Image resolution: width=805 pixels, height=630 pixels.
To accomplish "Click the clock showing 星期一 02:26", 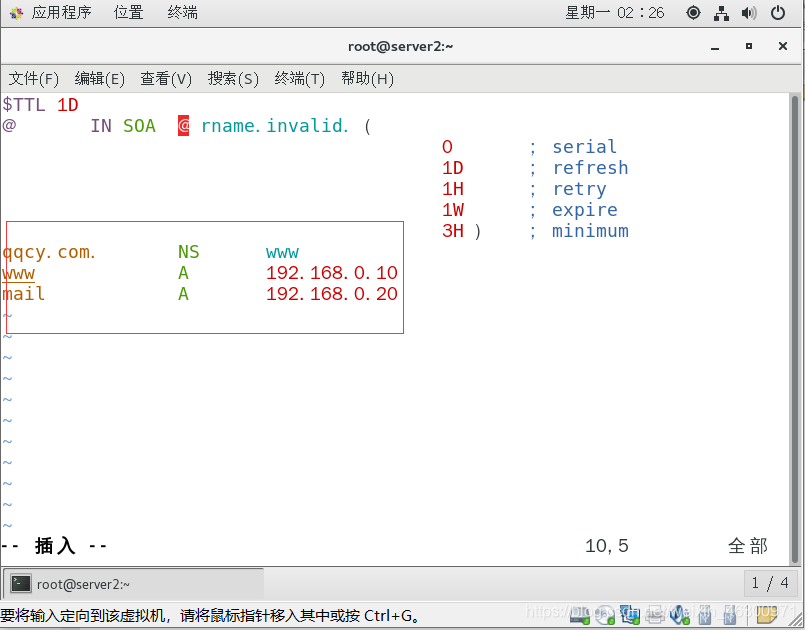I will [615, 12].
